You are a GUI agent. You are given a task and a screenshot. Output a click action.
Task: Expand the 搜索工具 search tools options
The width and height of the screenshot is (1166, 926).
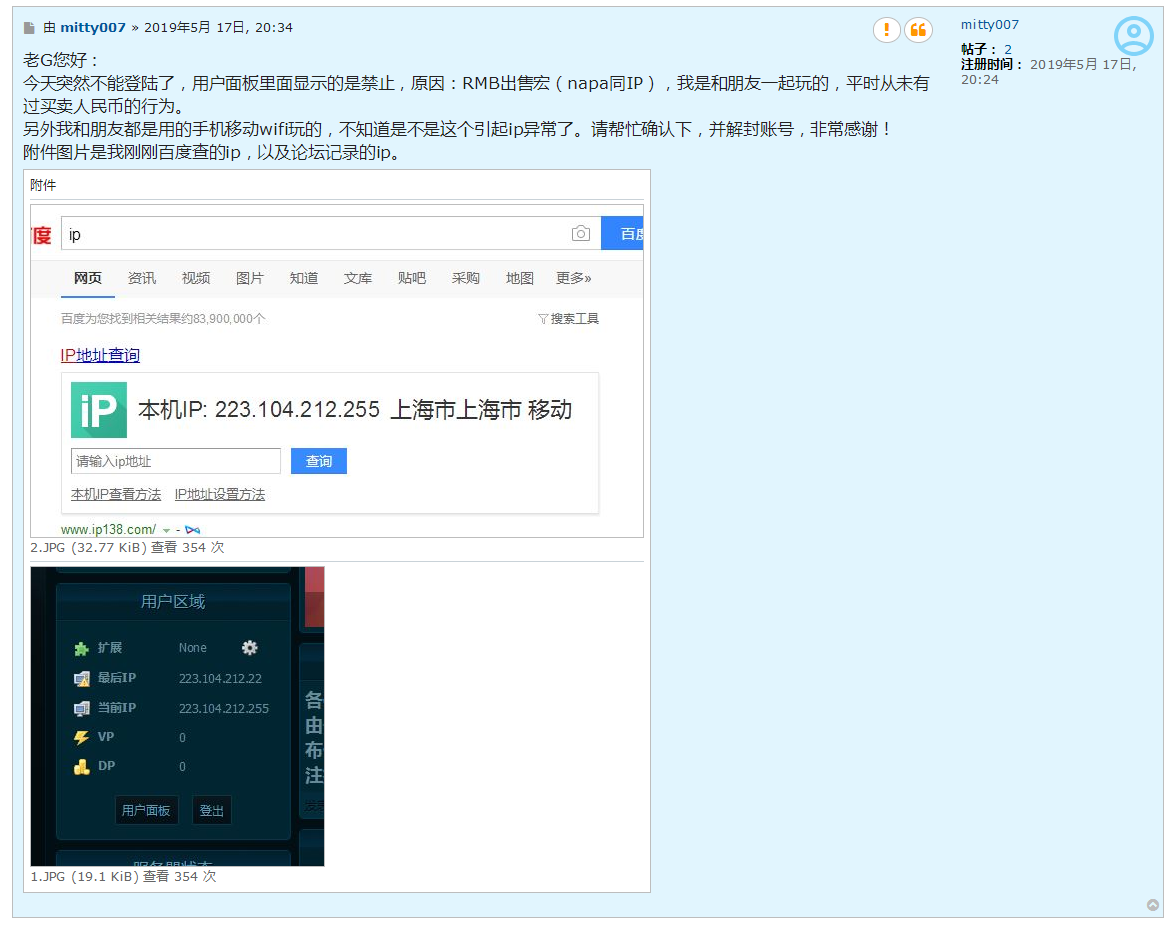568,318
